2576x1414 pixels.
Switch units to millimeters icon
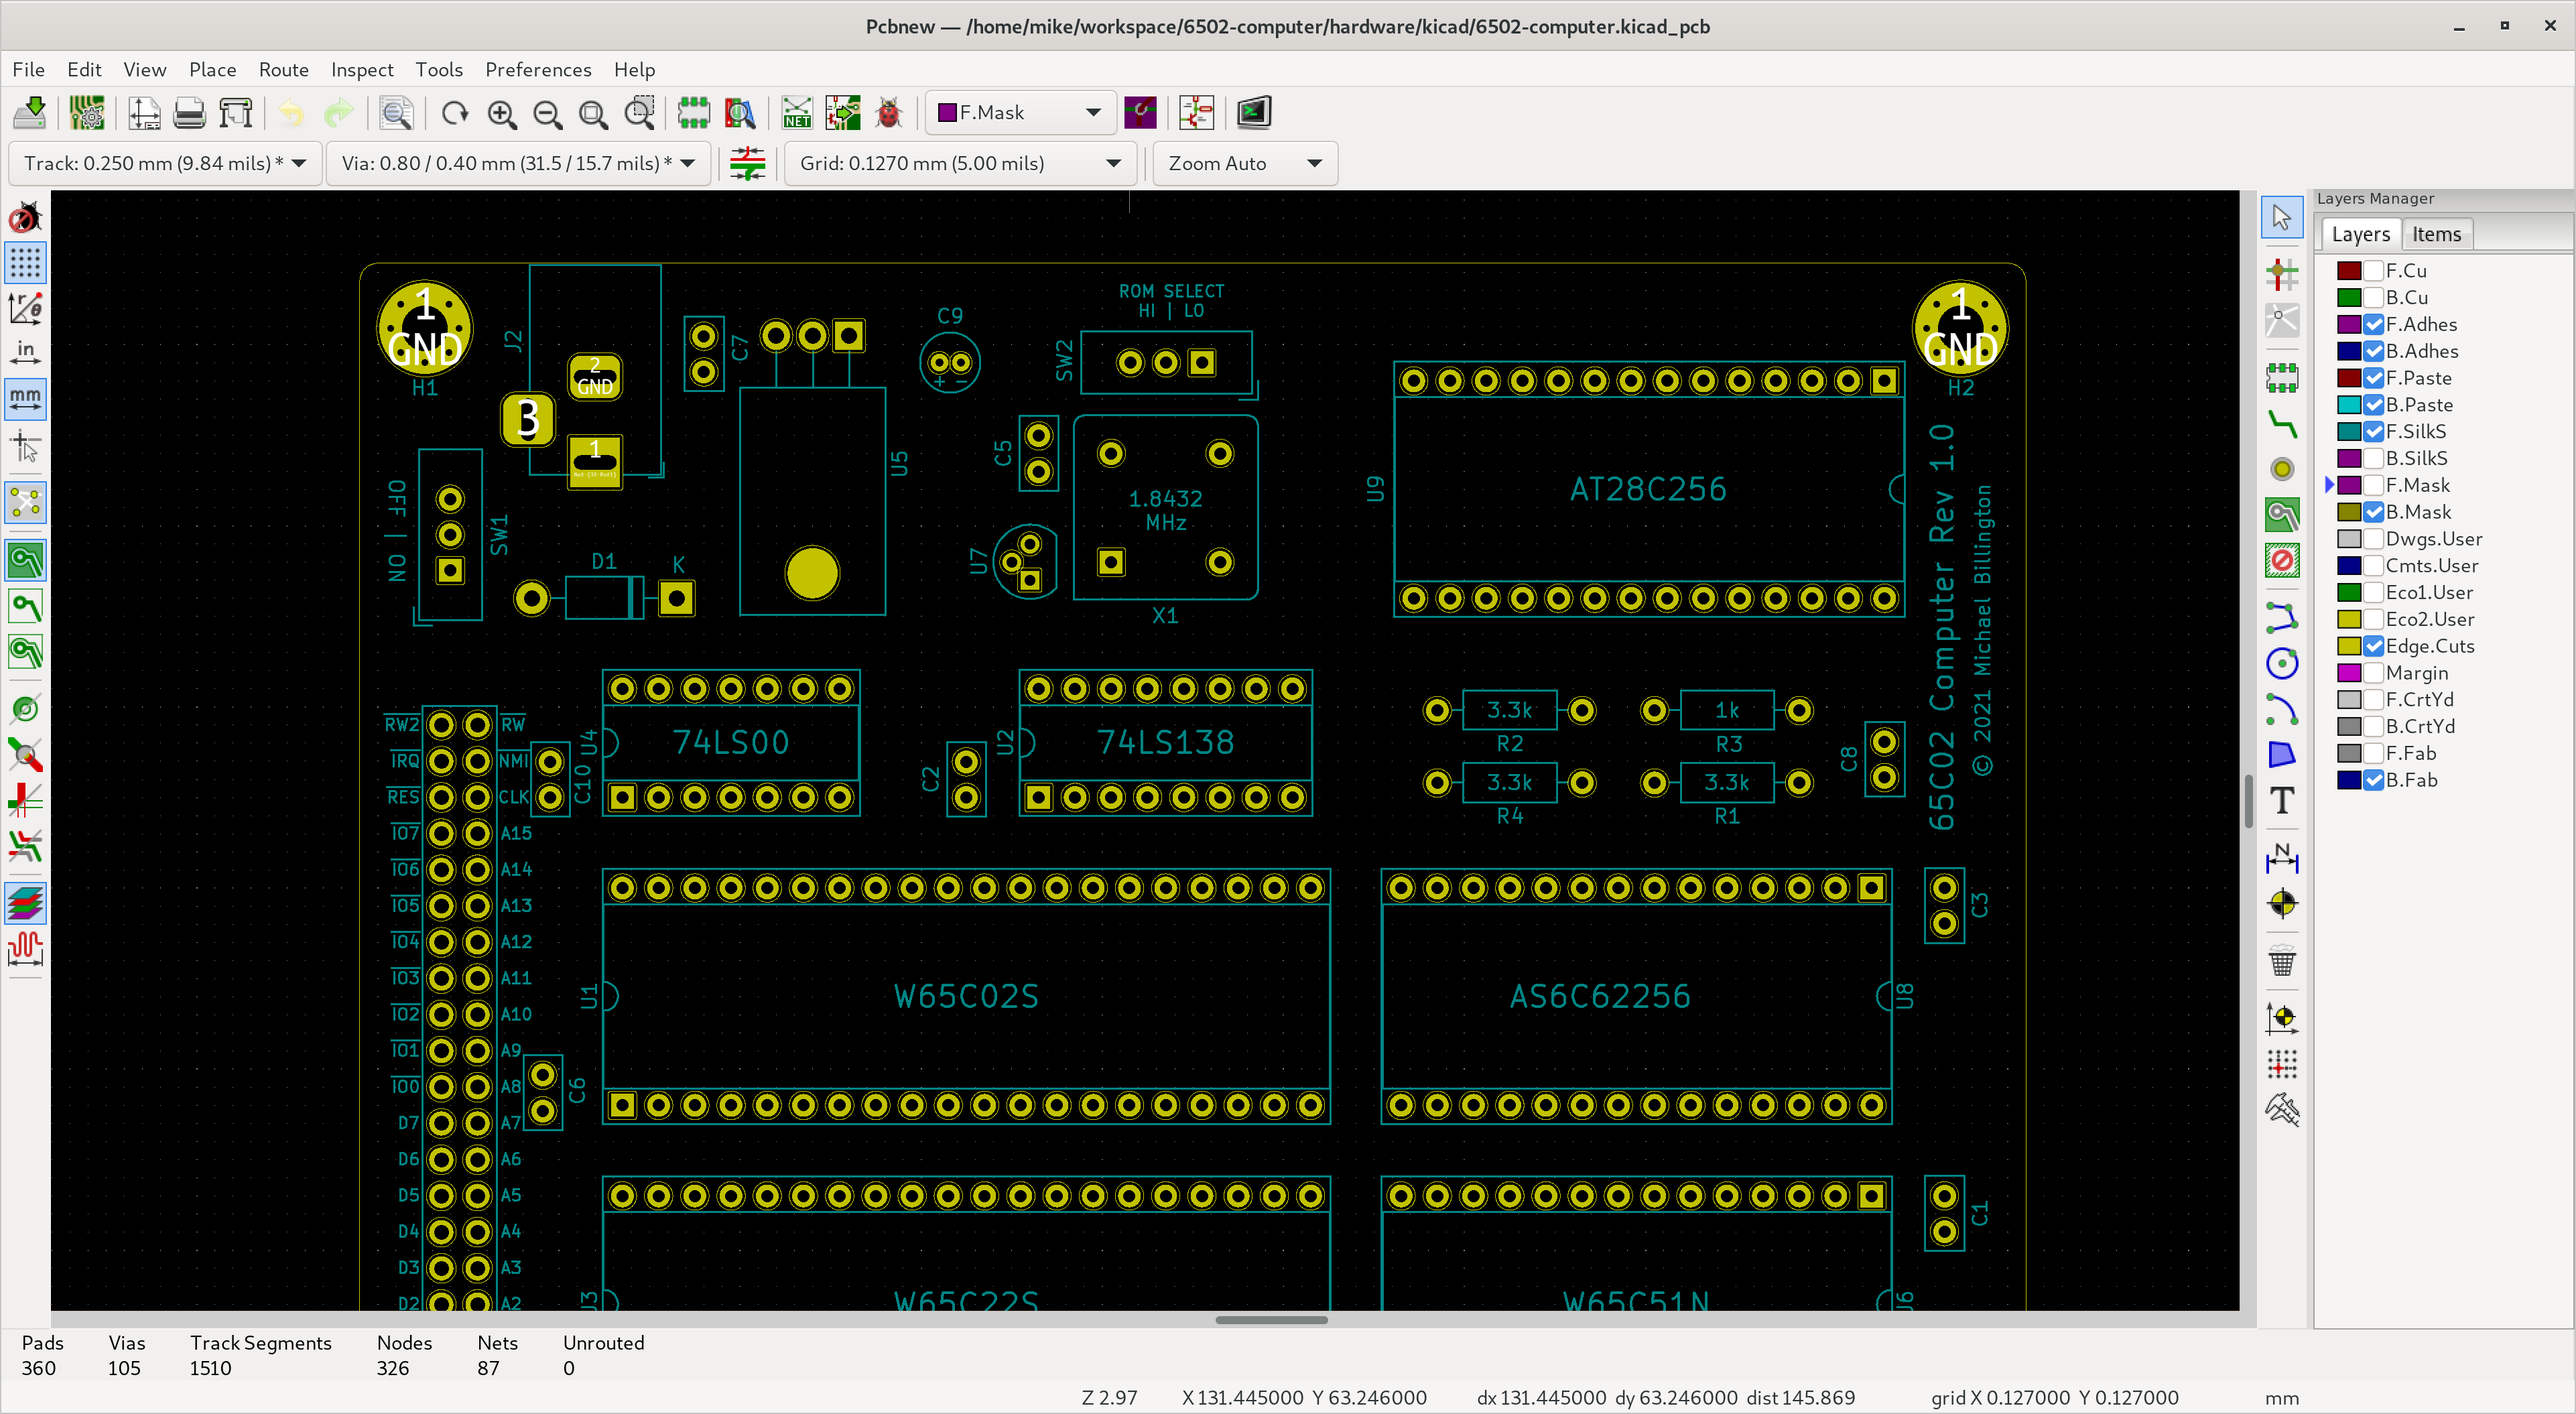25,398
